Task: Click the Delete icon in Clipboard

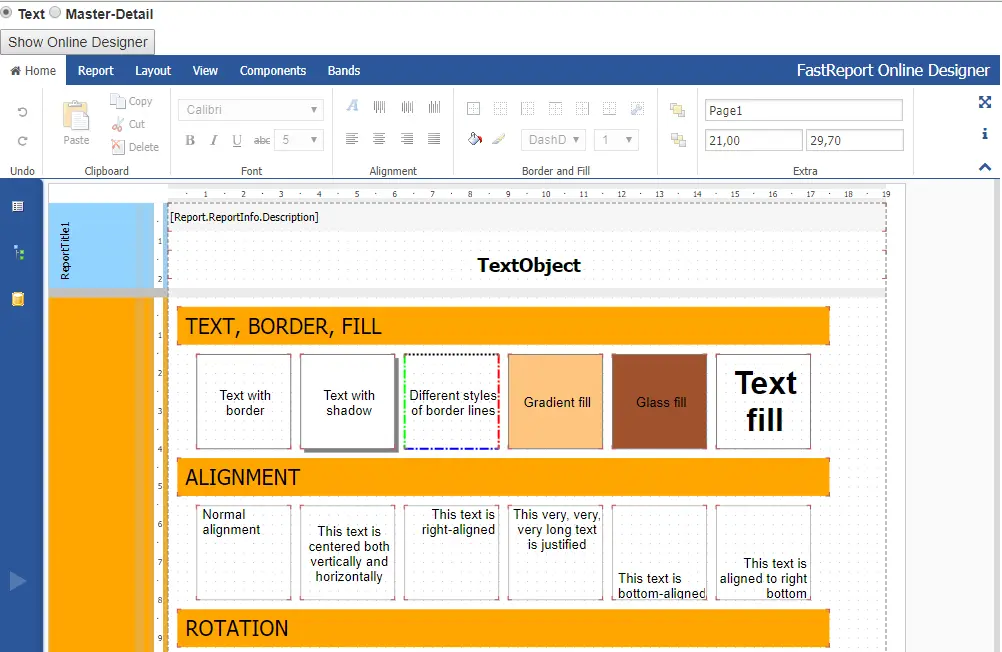Action: pyautogui.click(x=118, y=147)
